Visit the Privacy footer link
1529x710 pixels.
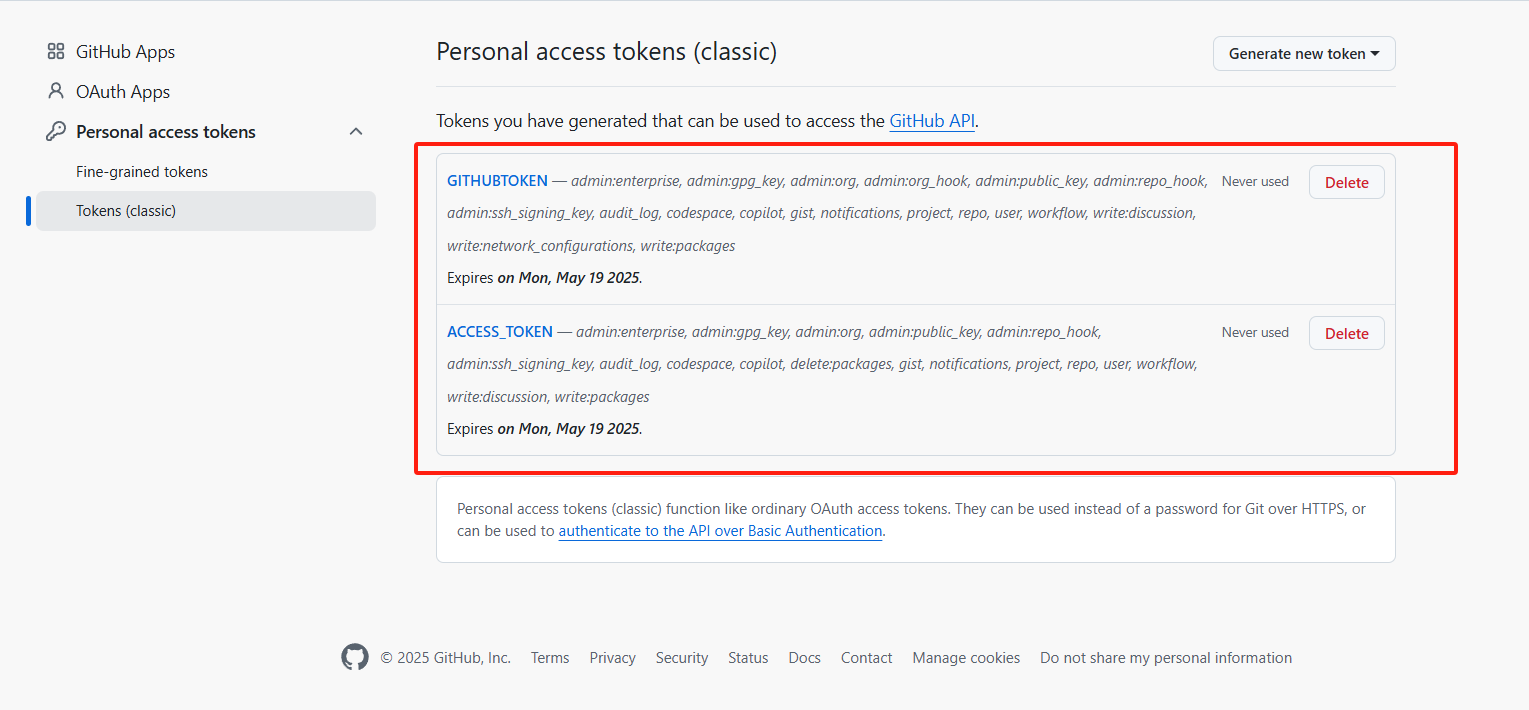[x=612, y=658]
